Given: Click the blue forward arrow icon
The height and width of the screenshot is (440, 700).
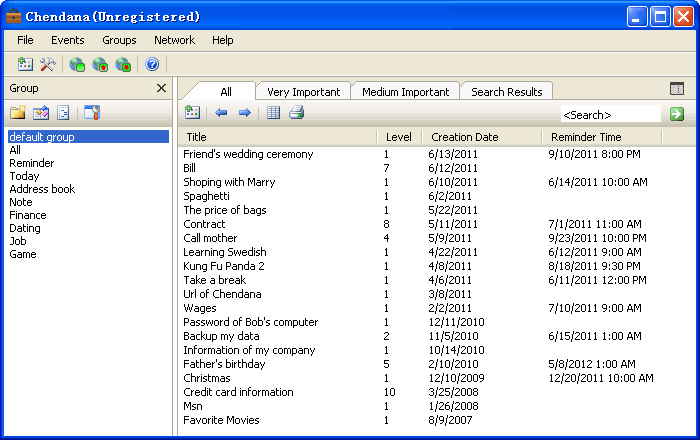Looking at the screenshot, I should point(244,113).
